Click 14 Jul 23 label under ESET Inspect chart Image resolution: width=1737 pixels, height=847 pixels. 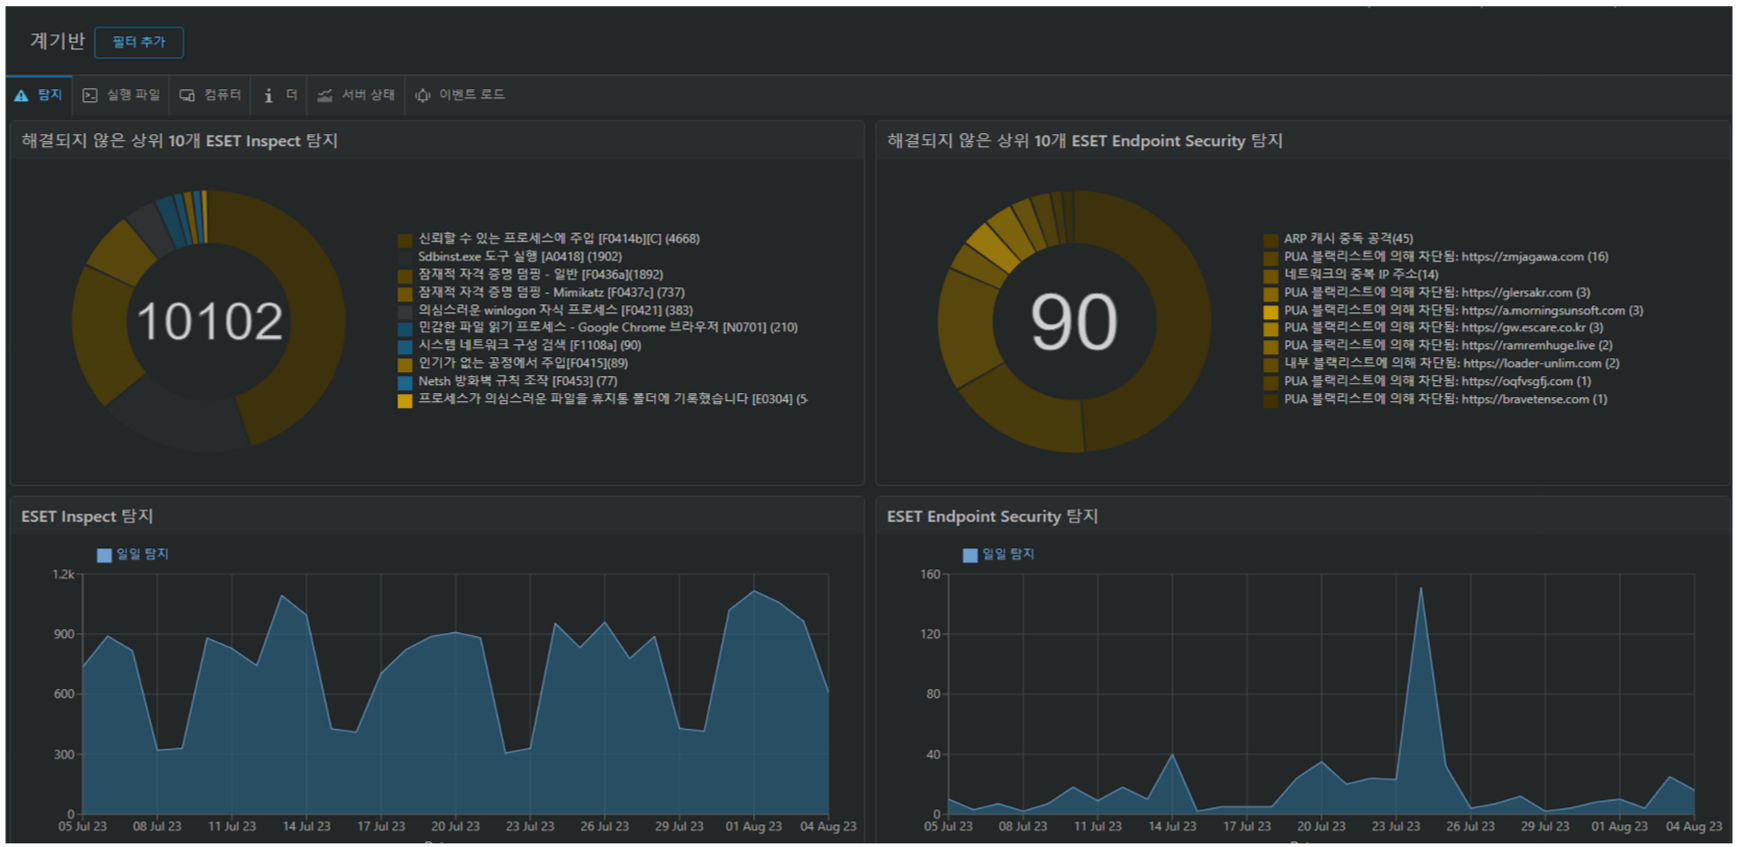306,826
